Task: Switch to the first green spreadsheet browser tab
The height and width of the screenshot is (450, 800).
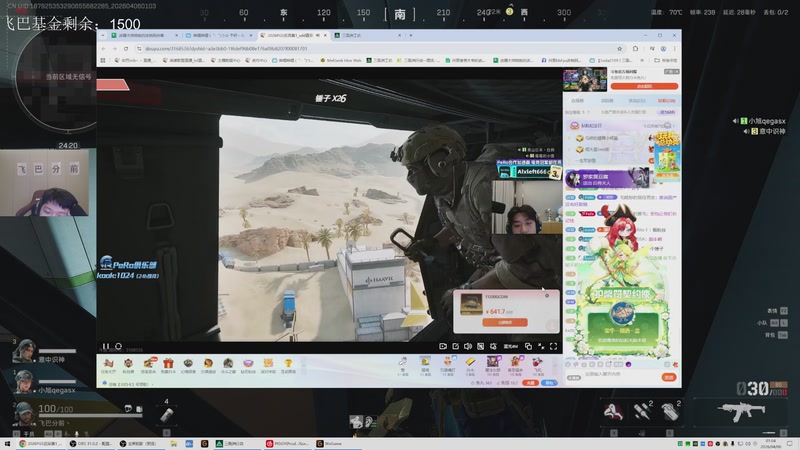Action: [145, 35]
